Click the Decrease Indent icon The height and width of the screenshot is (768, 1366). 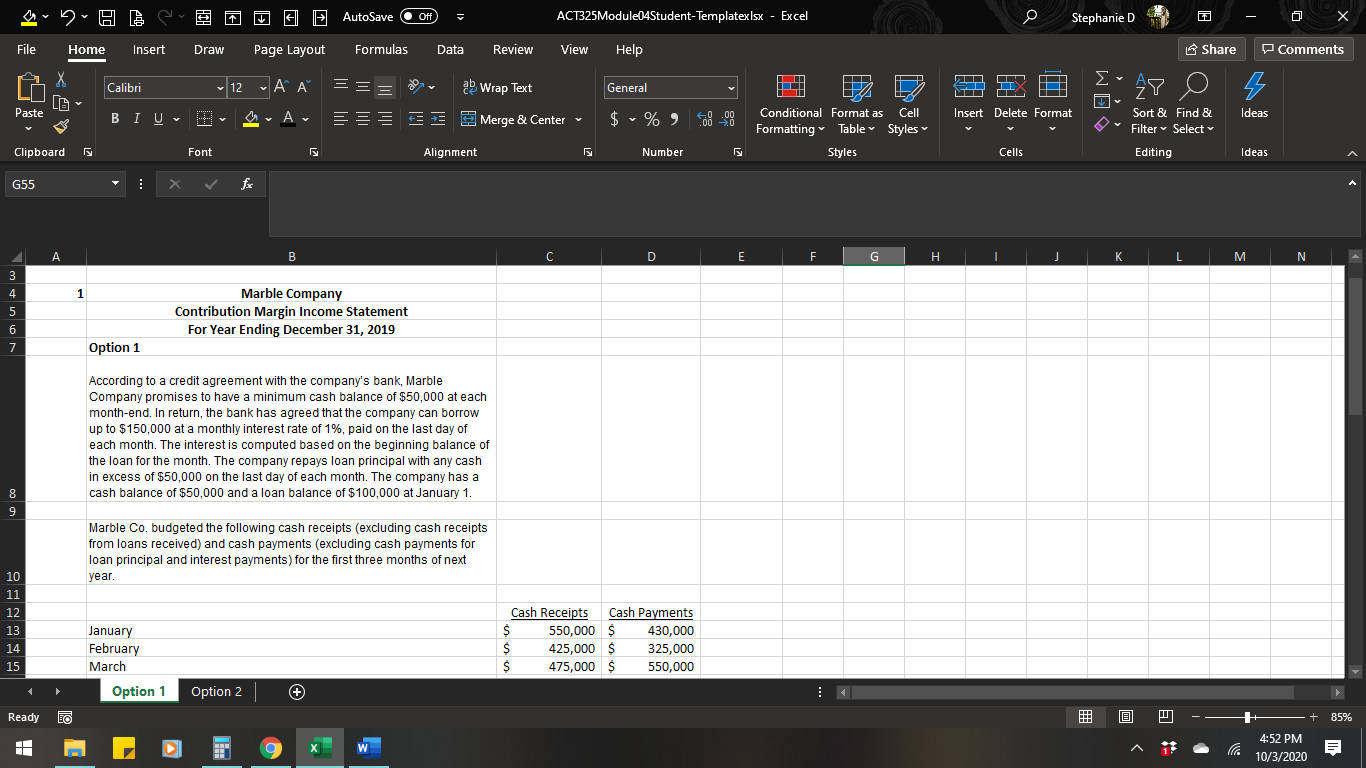tap(417, 119)
